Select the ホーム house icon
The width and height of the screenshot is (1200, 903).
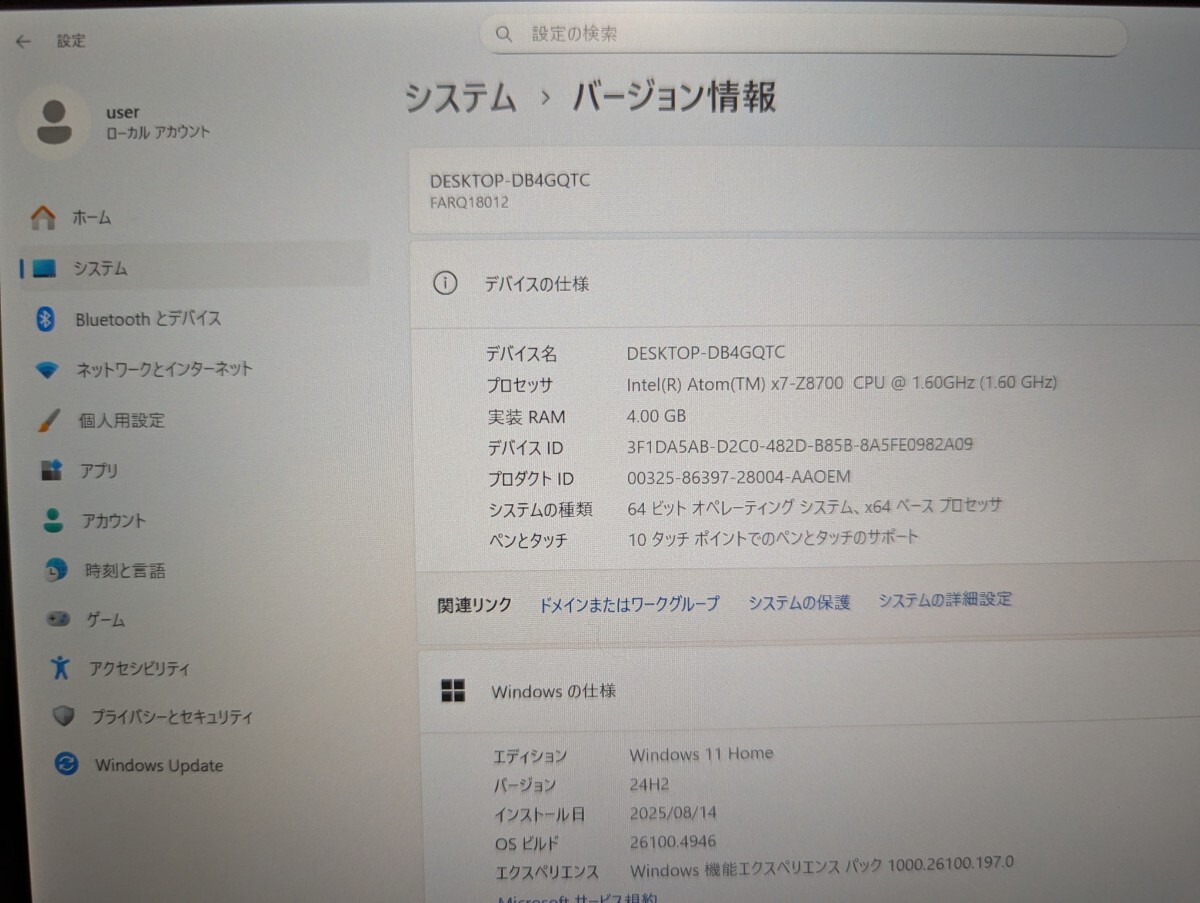[43, 217]
